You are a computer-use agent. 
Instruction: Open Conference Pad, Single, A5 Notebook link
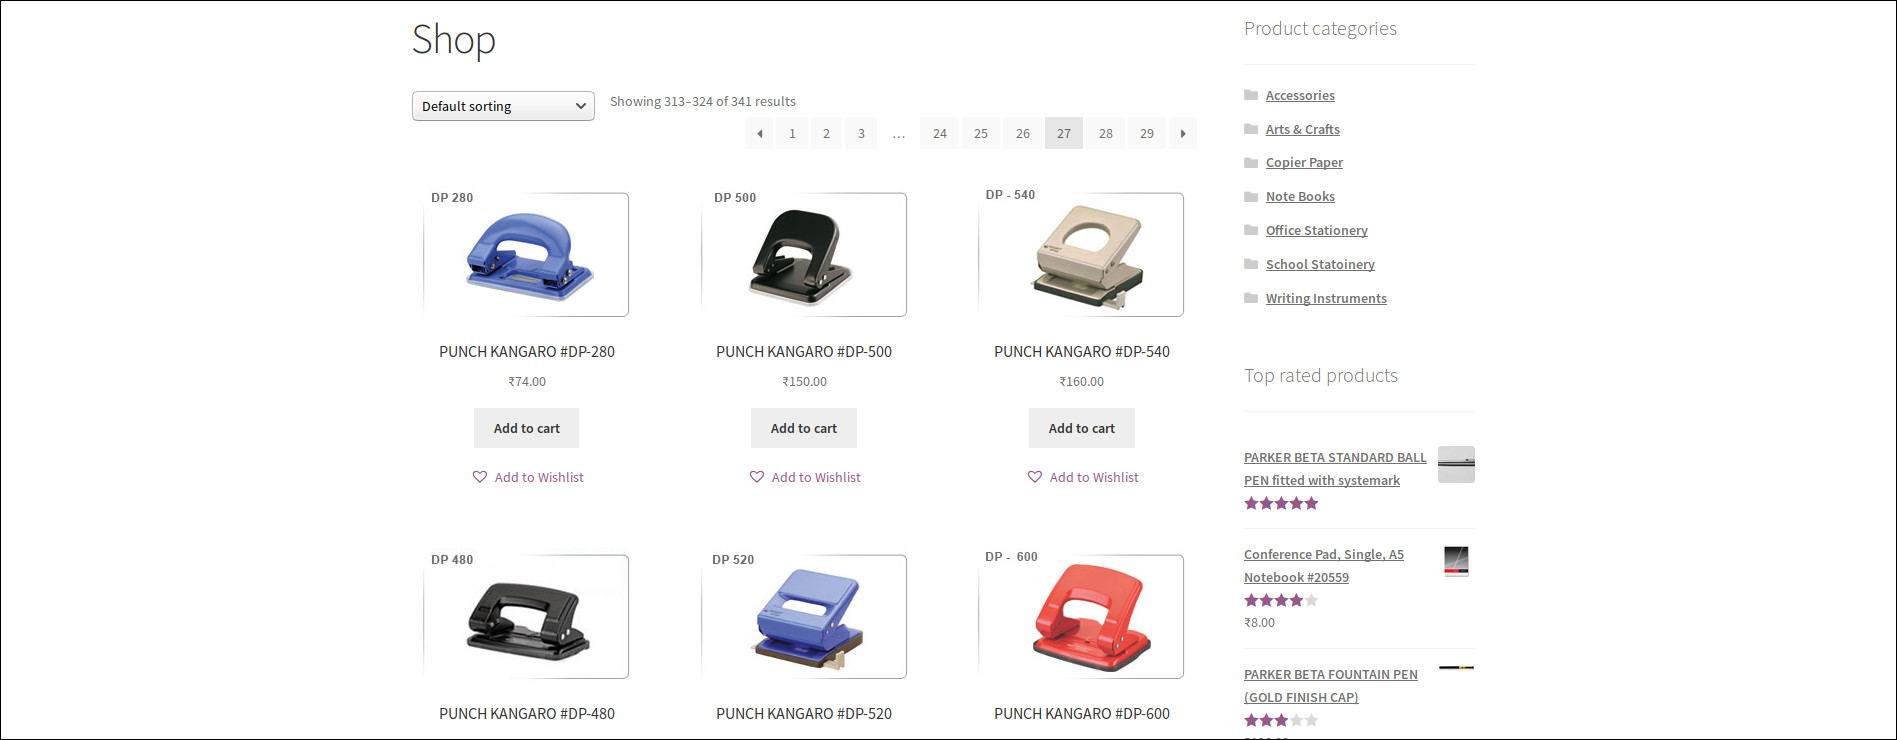tap(1324, 566)
